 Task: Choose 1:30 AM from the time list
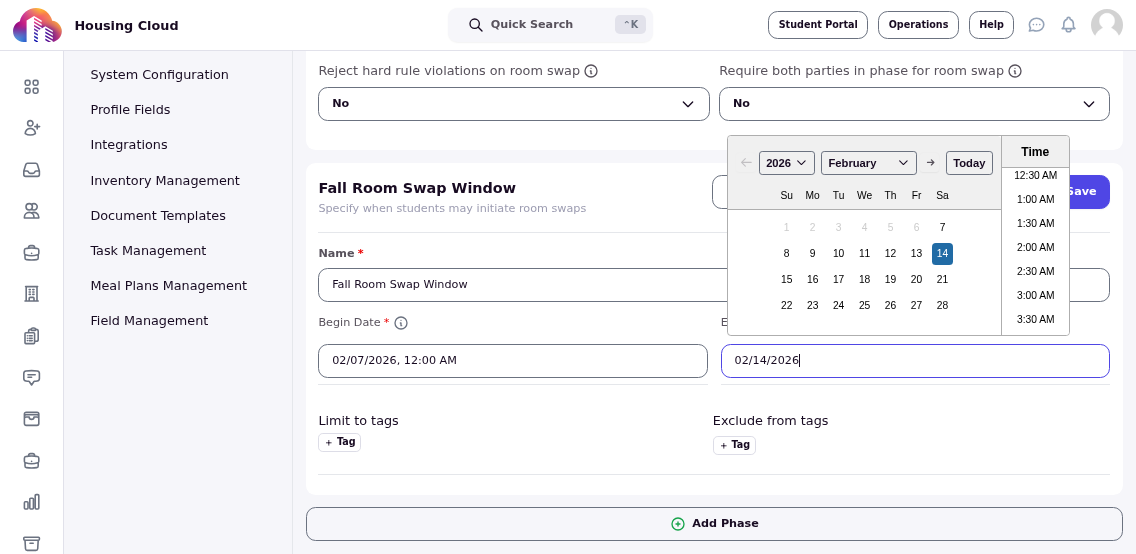tap(1035, 223)
